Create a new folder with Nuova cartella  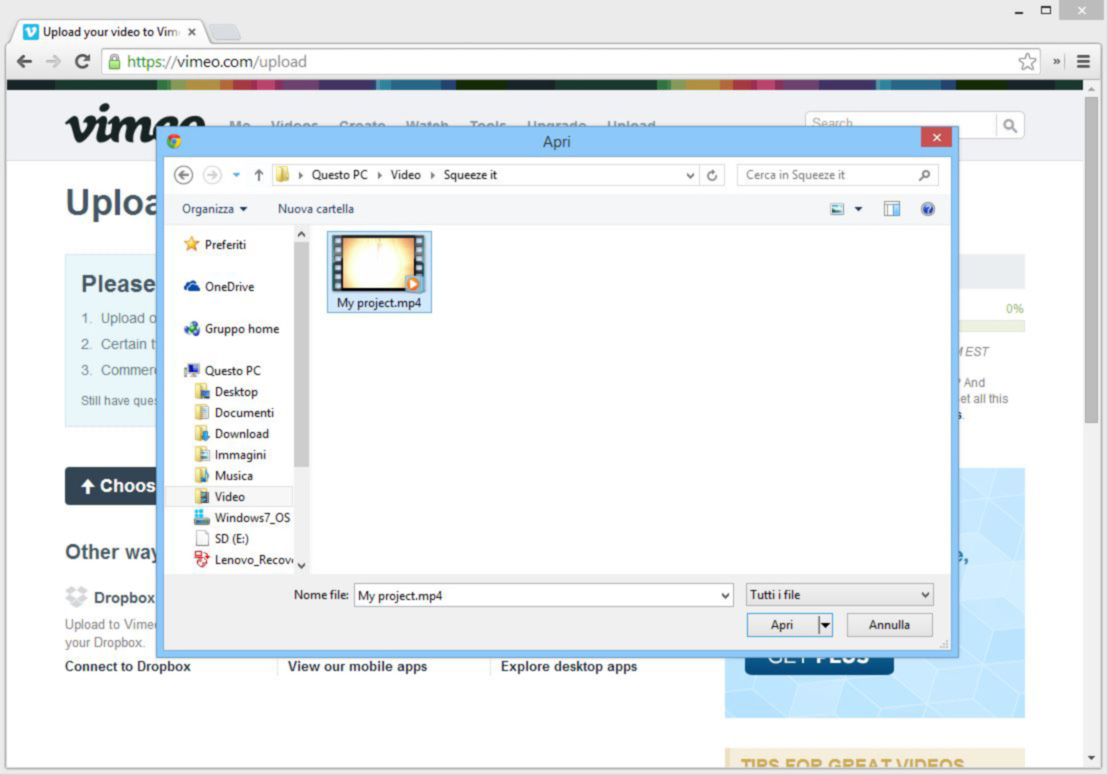(316, 209)
